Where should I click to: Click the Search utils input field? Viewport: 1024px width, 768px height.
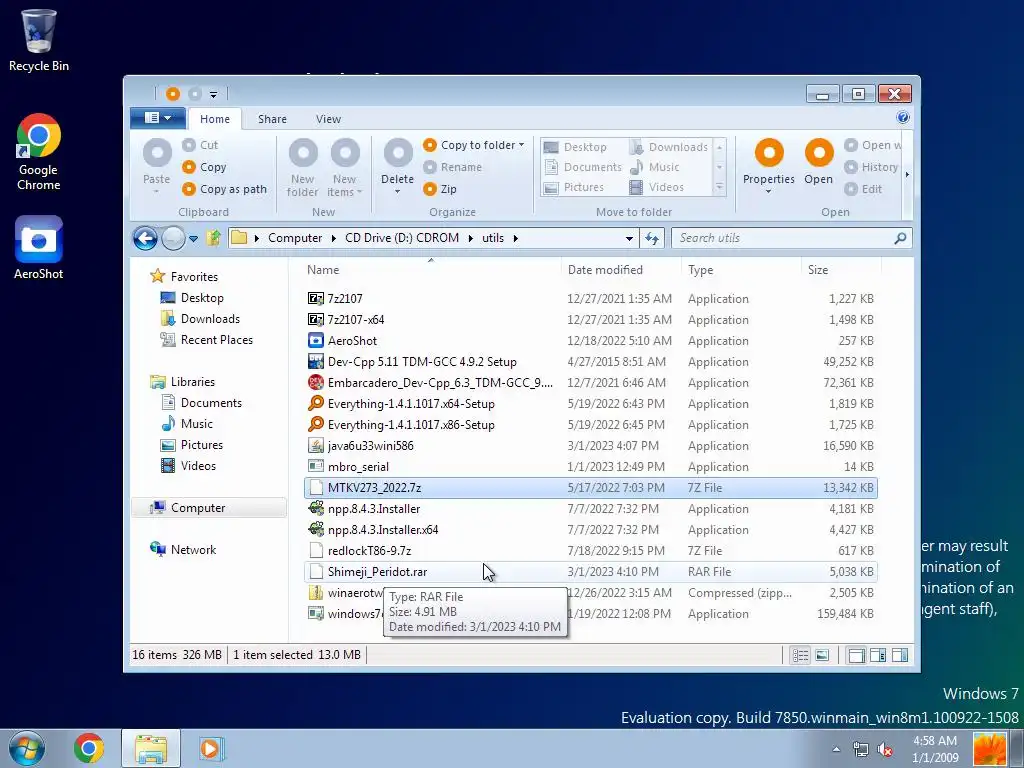click(791, 238)
